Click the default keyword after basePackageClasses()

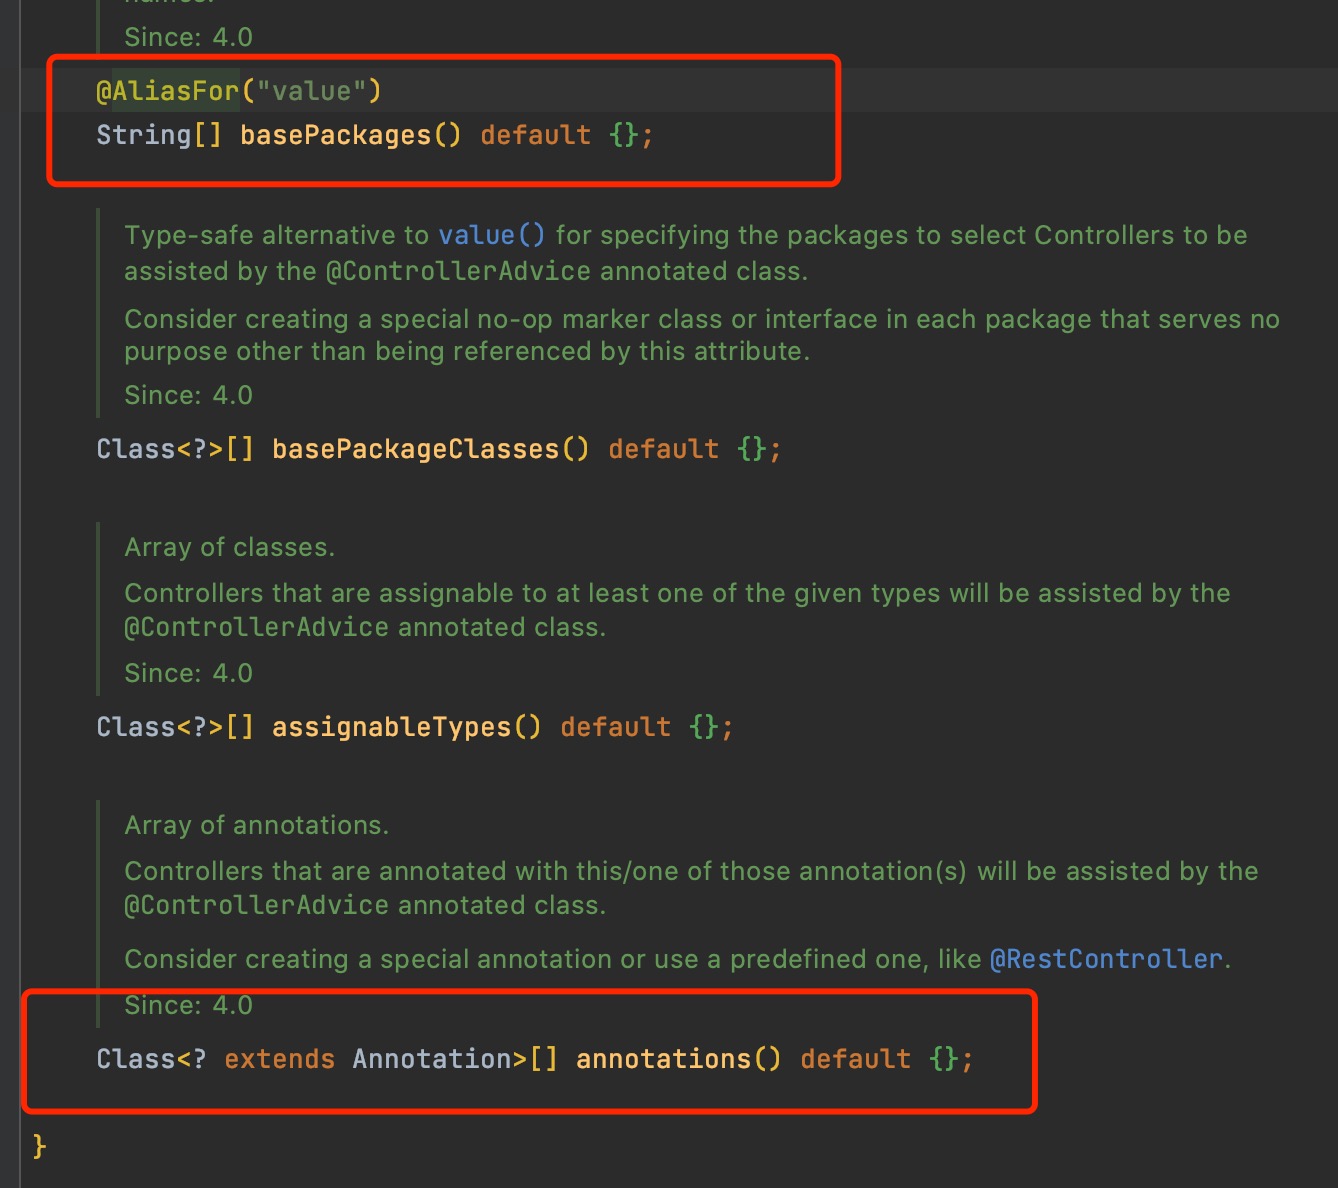(x=664, y=449)
